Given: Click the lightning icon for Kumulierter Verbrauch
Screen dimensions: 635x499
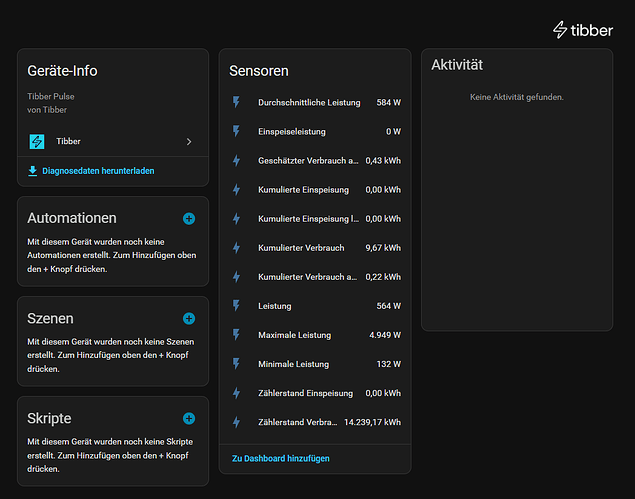Looking at the screenshot, I should click(x=237, y=247).
